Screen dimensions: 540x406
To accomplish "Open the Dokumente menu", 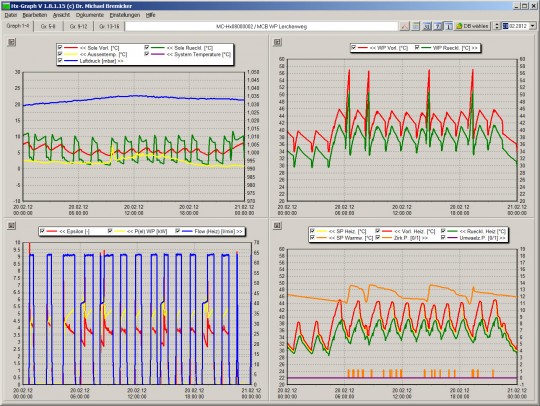I will coord(90,15).
